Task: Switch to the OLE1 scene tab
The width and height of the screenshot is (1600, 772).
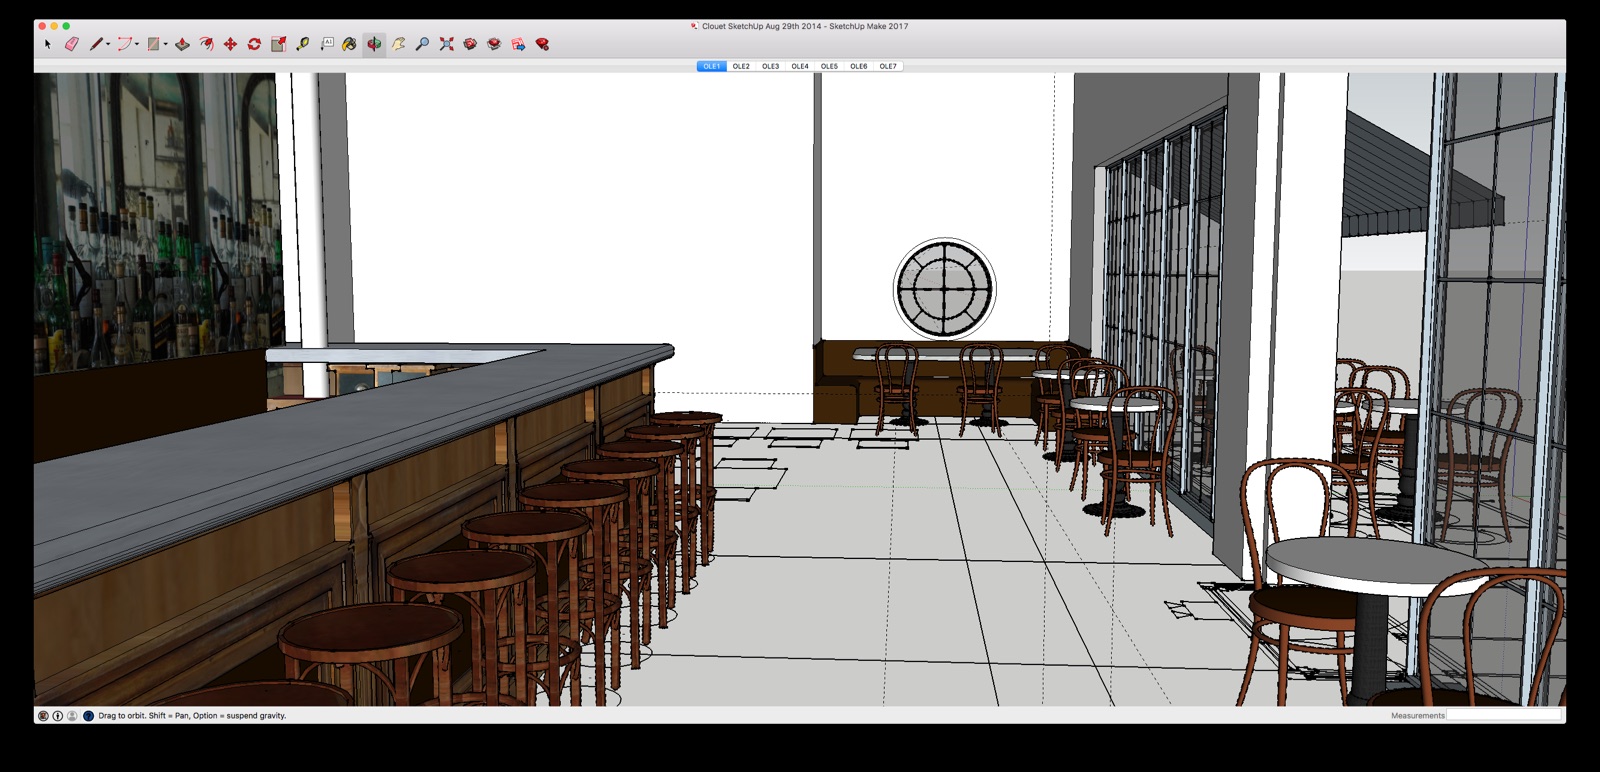Action: coord(711,66)
